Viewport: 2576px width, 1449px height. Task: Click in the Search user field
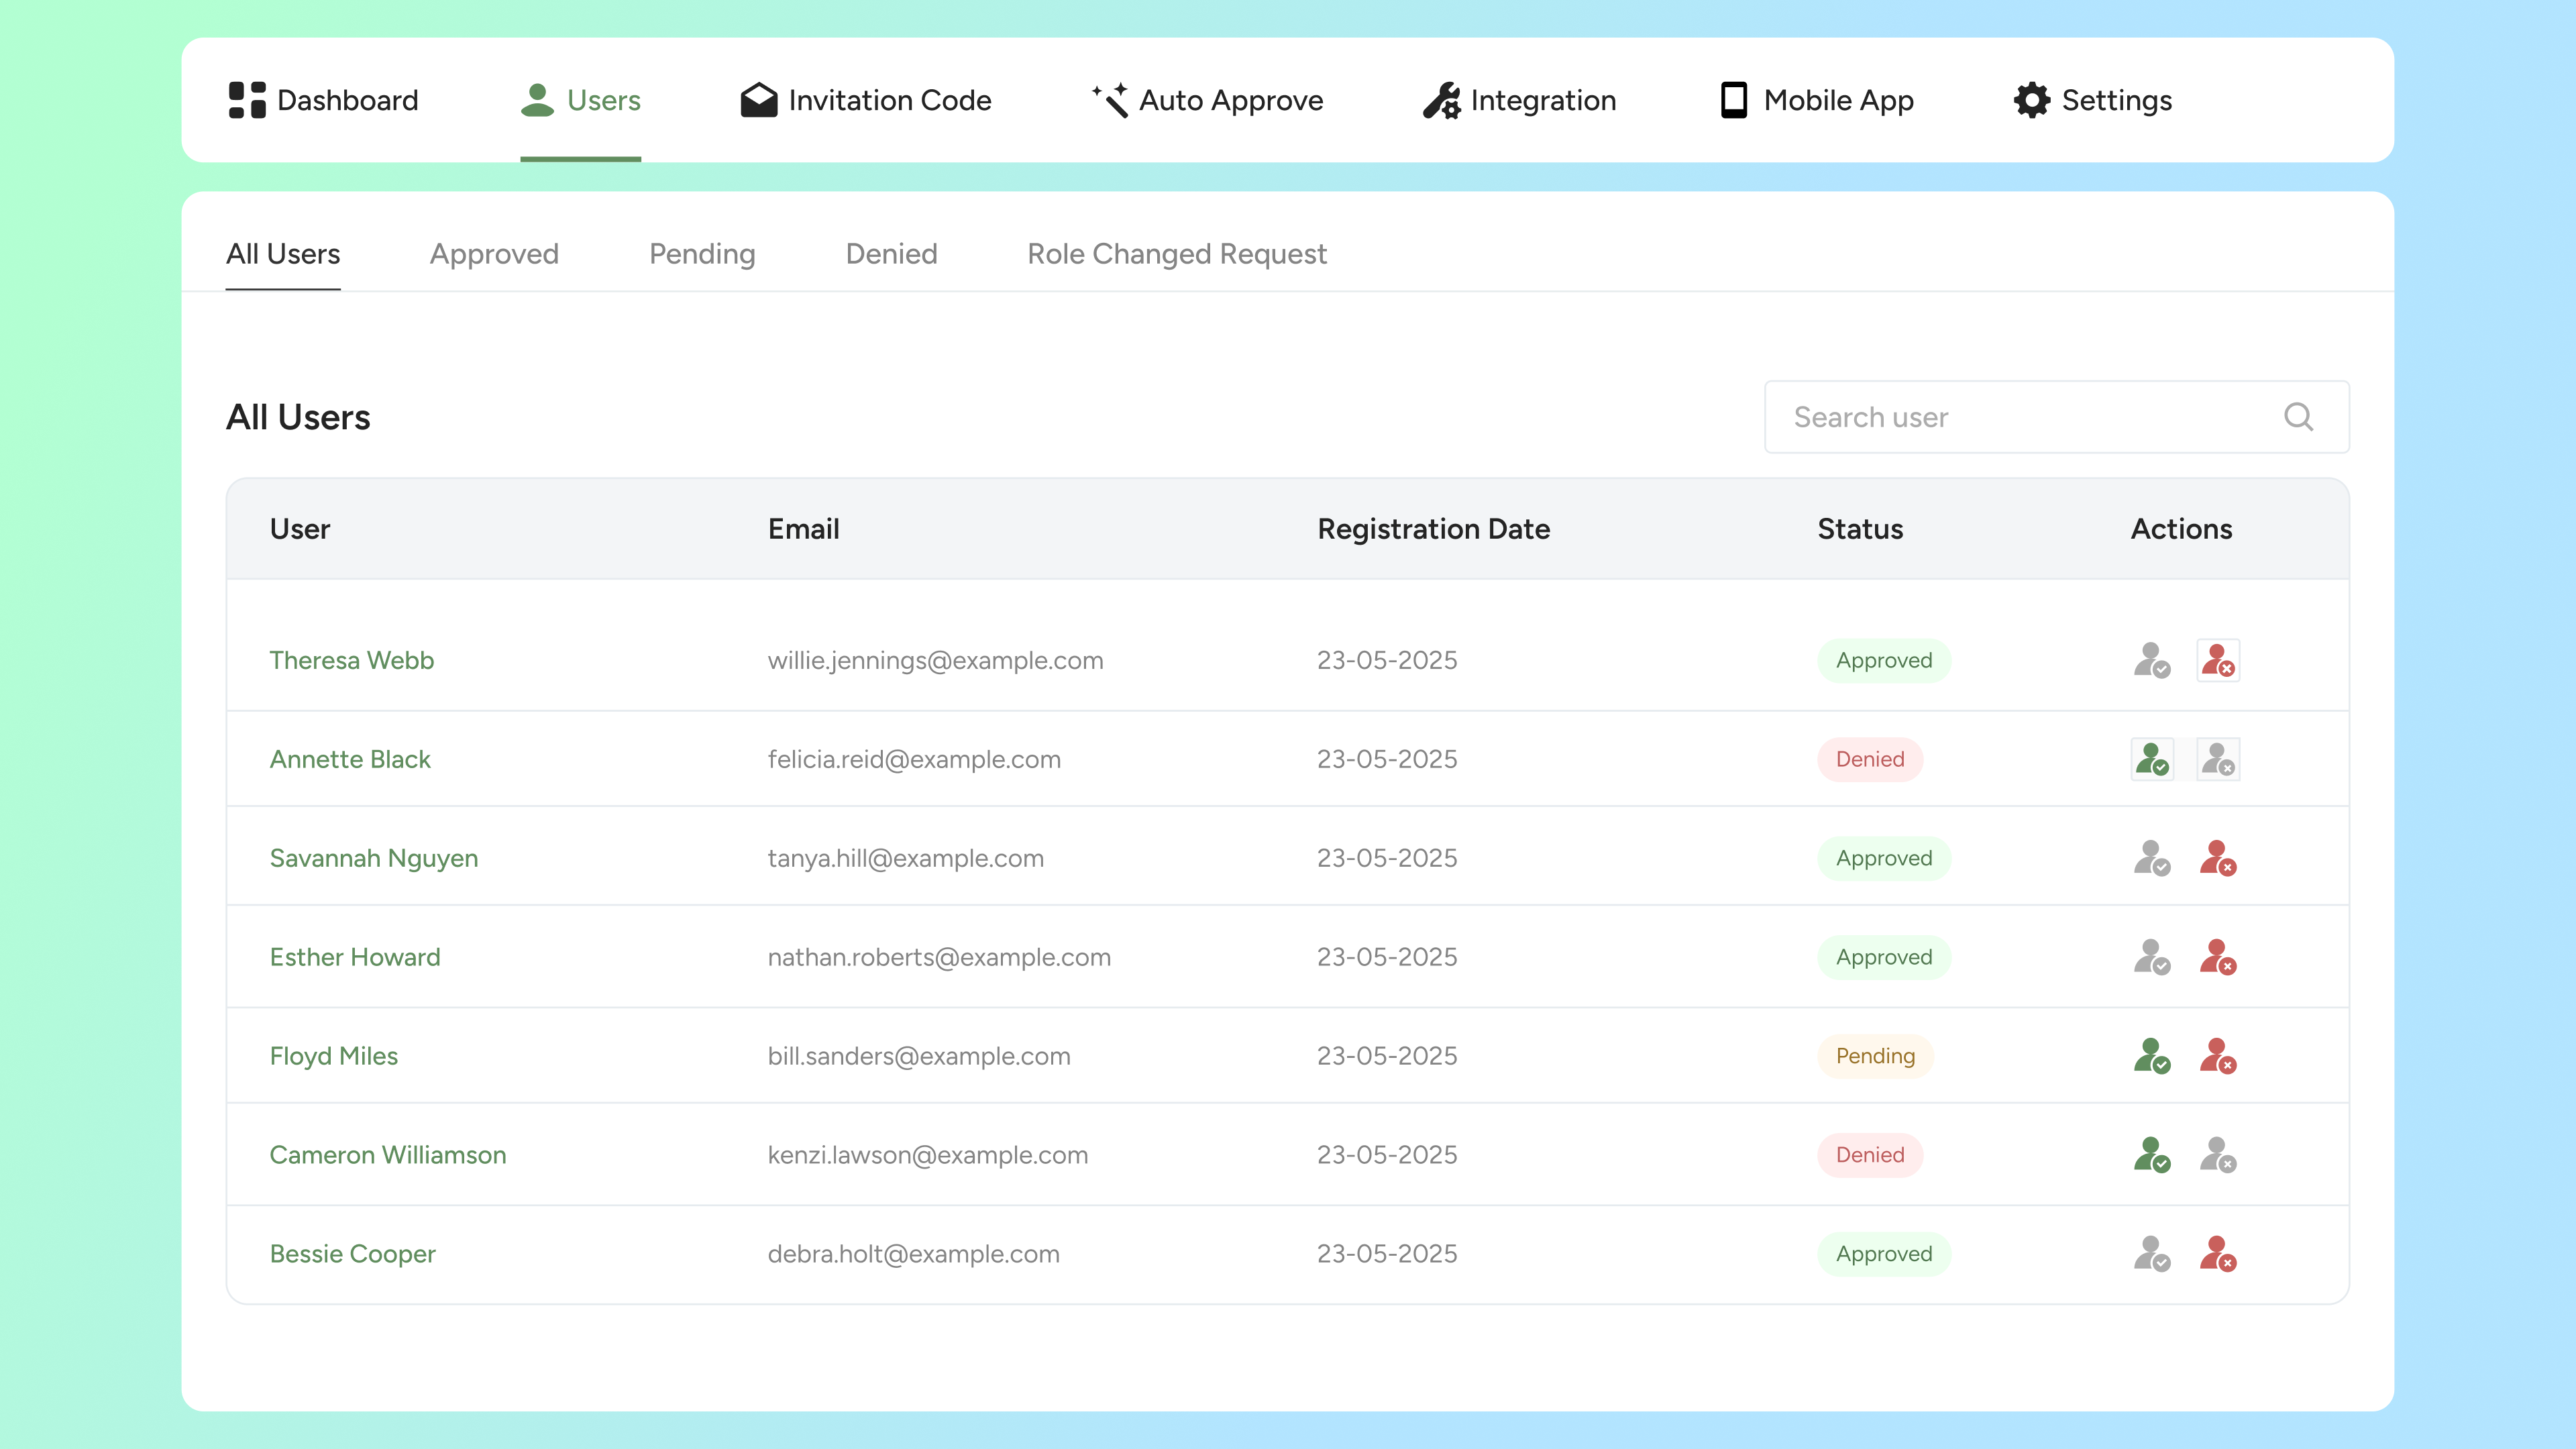pos(2020,417)
